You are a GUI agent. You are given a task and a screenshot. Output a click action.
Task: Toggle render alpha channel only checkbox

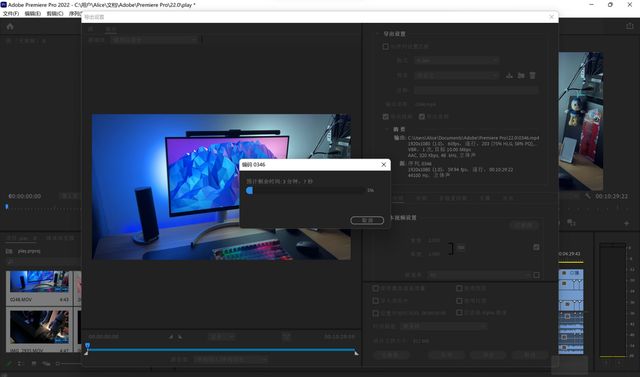tap(459, 313)
